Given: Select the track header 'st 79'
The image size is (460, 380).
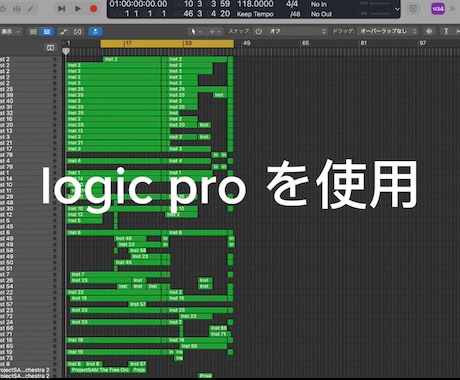Looking at the screenshot, I should tap(29, 167).
